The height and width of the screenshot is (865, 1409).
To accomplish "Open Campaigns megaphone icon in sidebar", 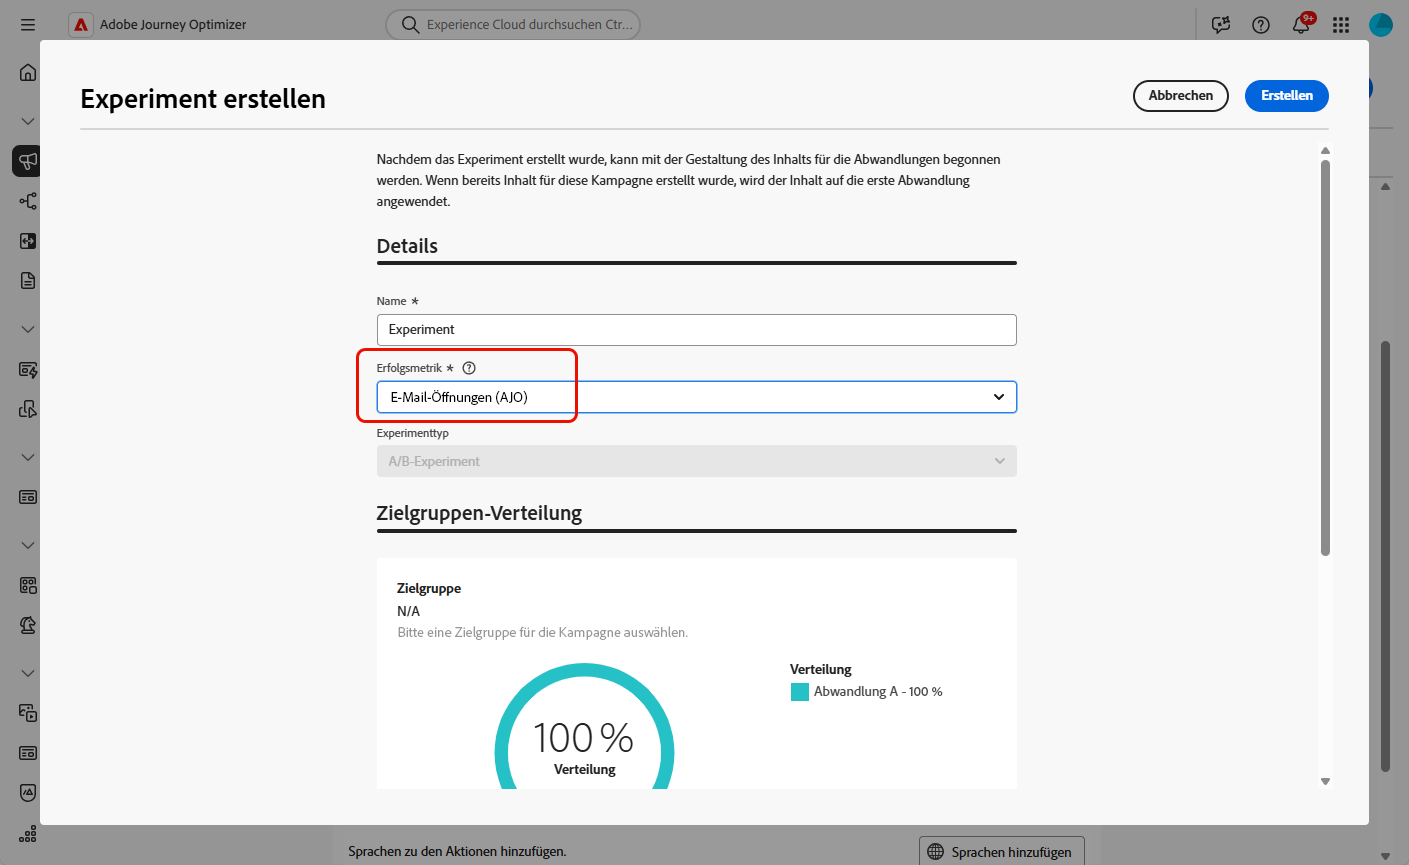I will (28, 161).
